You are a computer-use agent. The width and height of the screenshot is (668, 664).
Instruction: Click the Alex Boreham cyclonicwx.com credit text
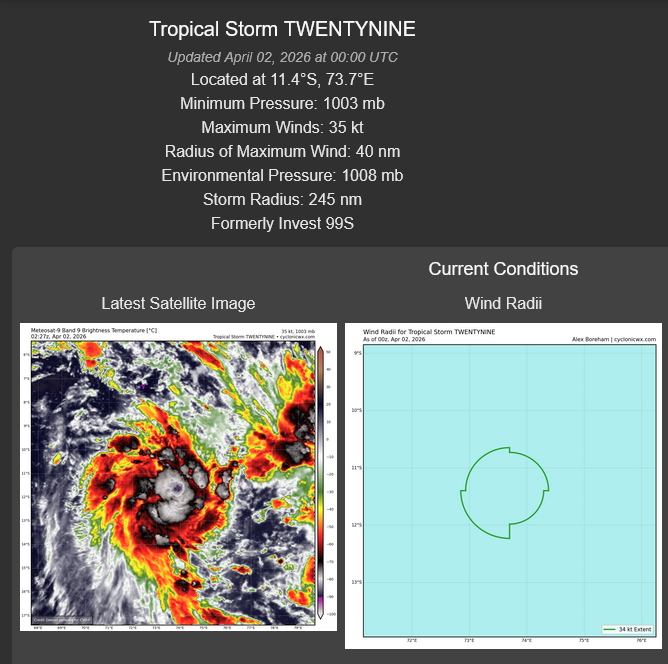click(x=613, y=339)
